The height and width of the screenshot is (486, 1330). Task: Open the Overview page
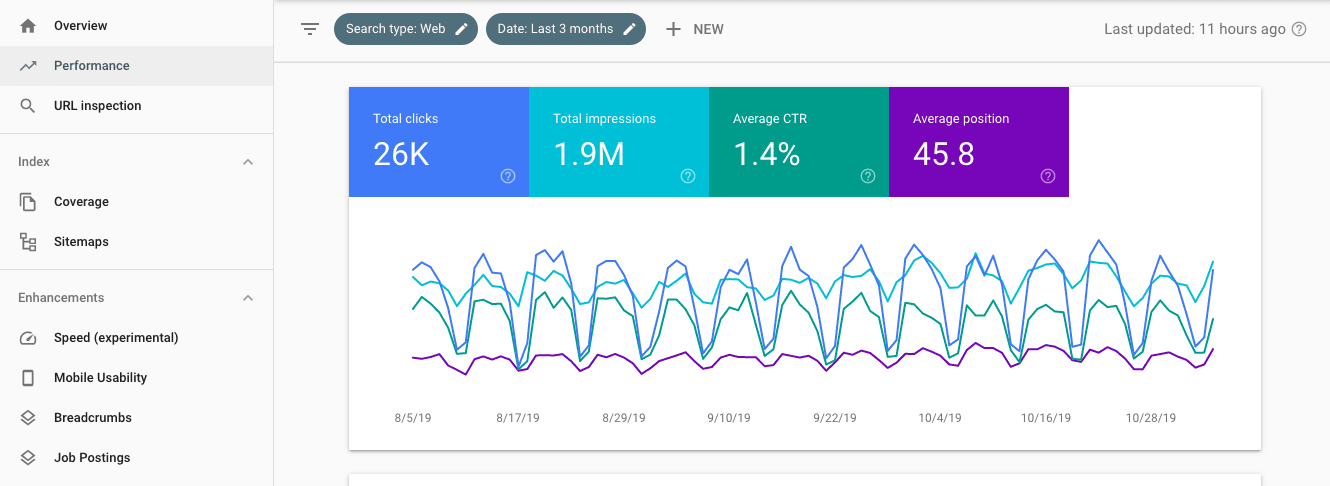pos(80,25)
